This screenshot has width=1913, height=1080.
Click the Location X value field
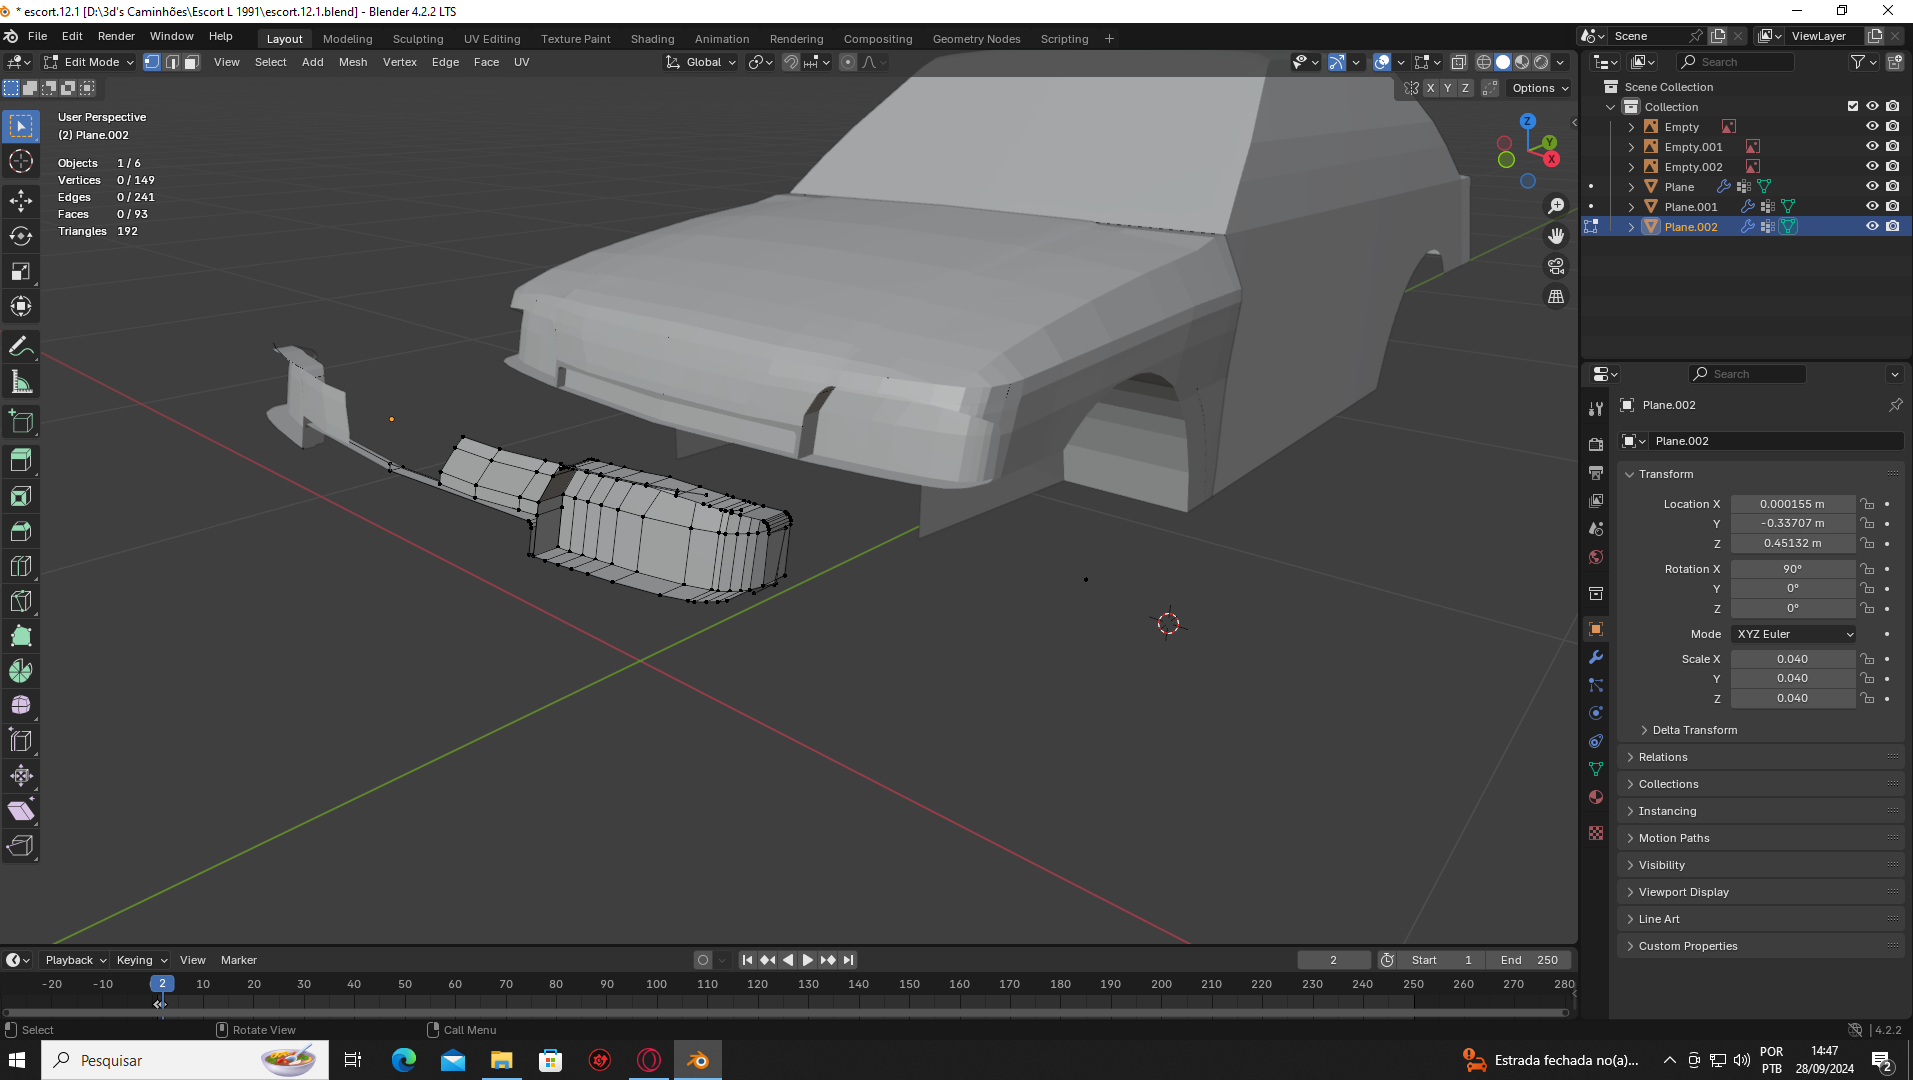click(x=1792, y=504)
